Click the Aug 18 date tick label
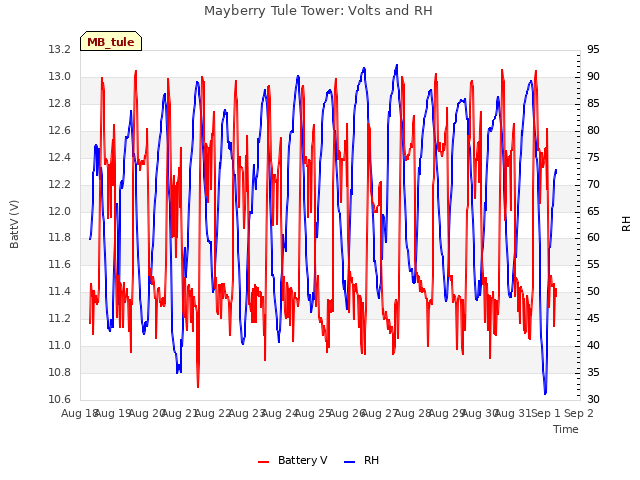The width and height of the screenshot is (640, 480). [x=79, y=413]
